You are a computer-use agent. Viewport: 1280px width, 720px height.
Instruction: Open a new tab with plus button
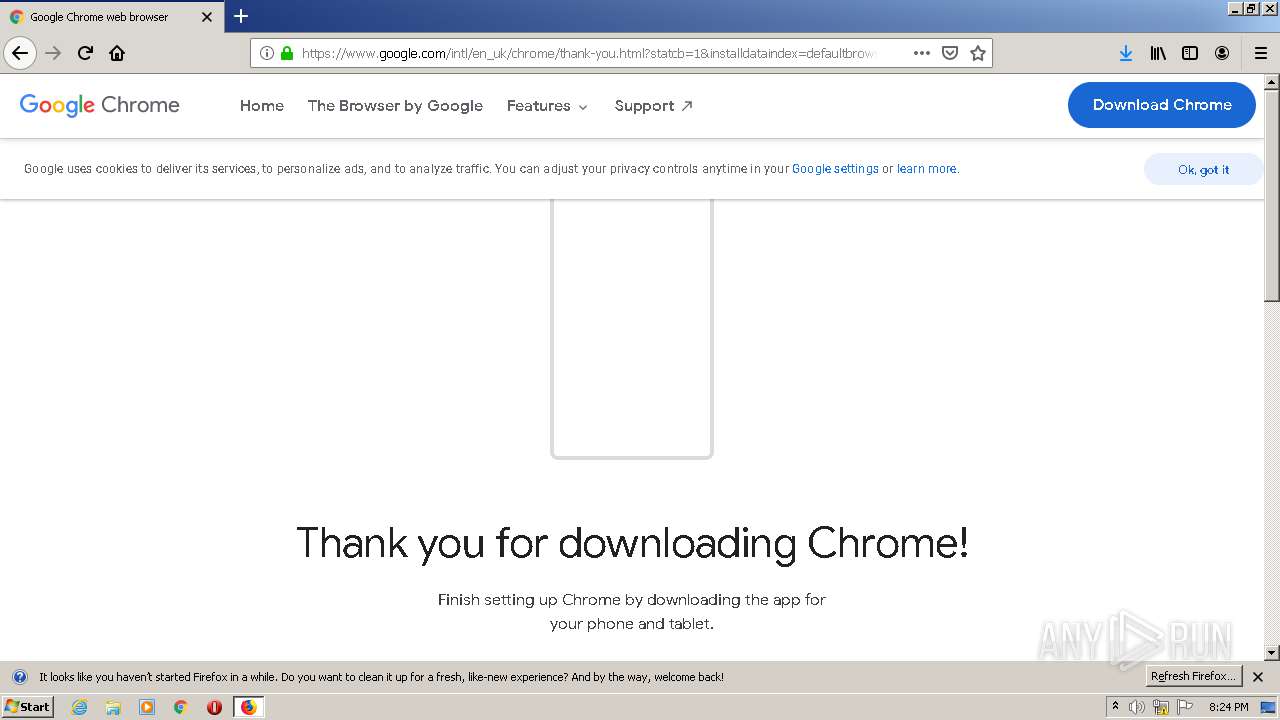click(x=241, y=16)
